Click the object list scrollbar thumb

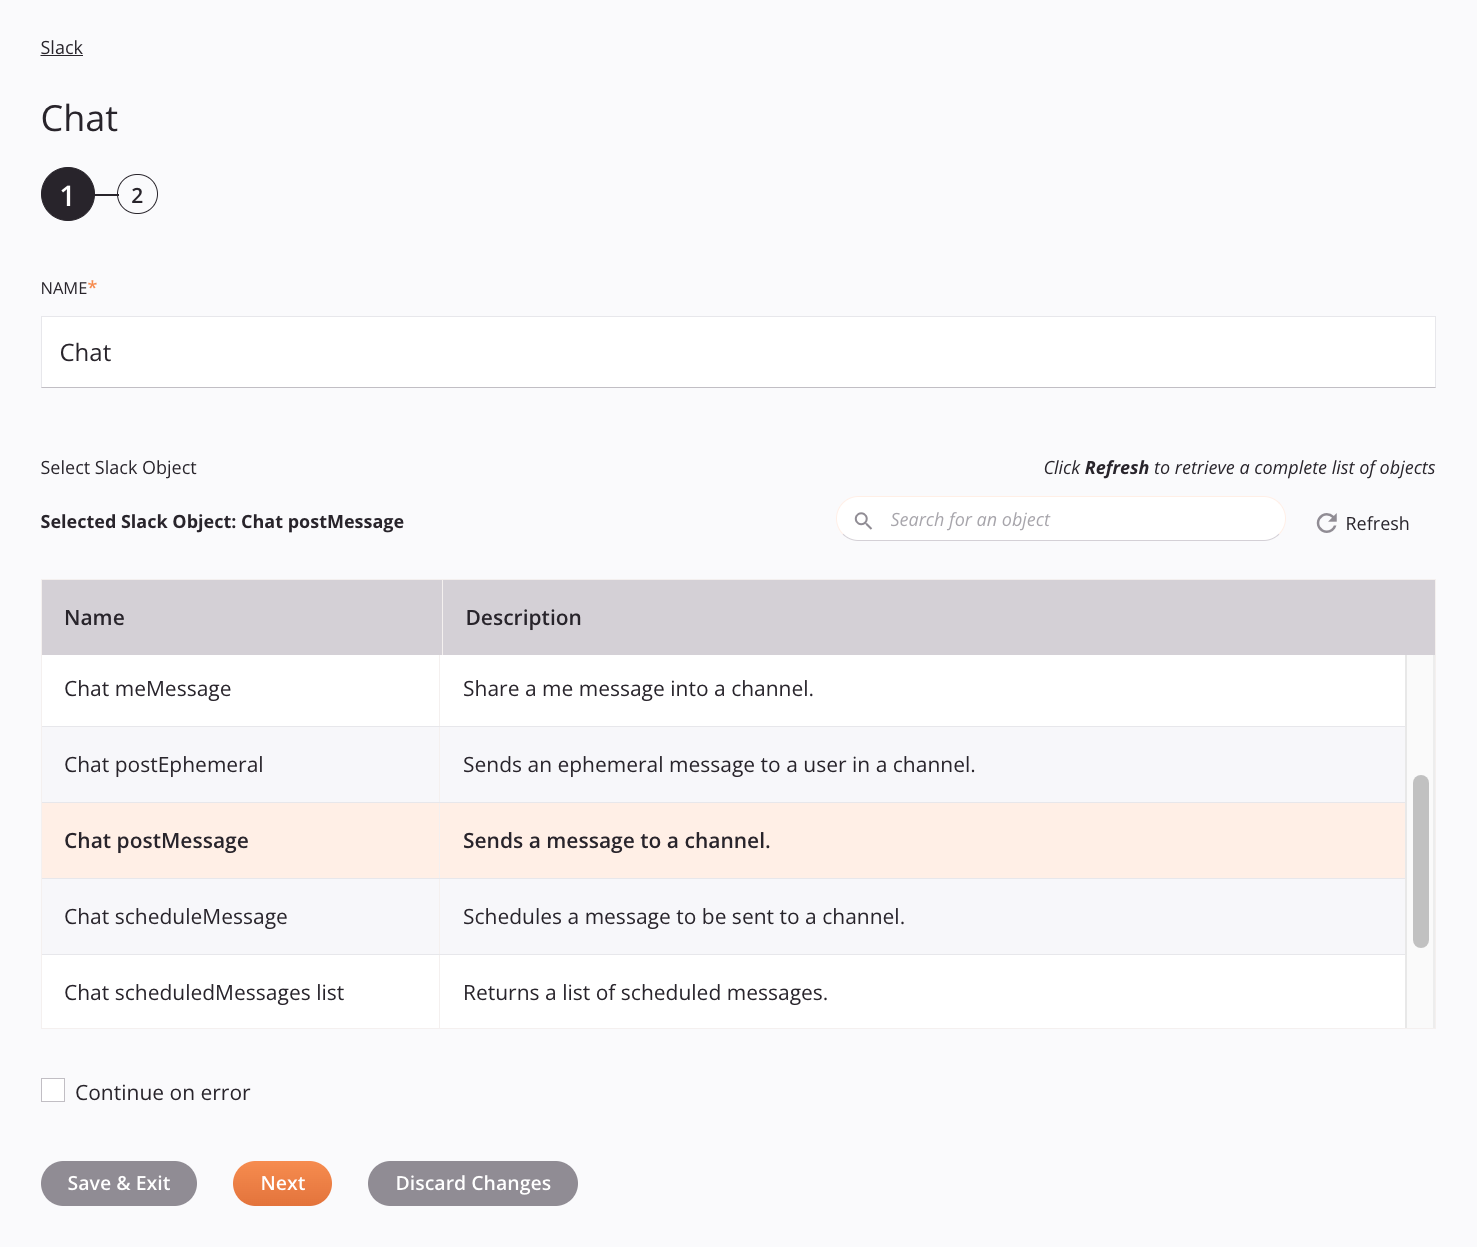click(1420, 861)
